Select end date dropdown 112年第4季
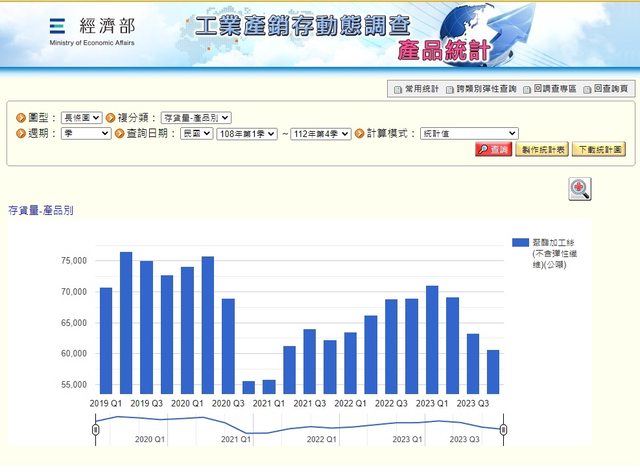This screenshot has height=472, width=640. click(321, 133)
